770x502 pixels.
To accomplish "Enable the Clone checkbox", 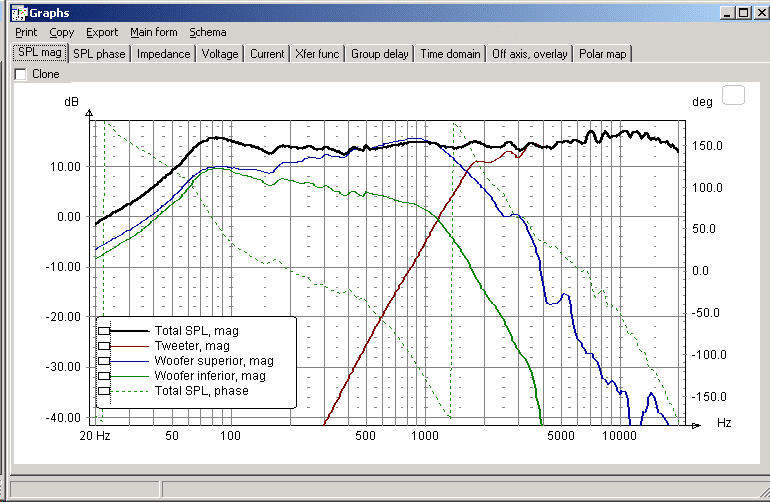I will pos(21,74).
